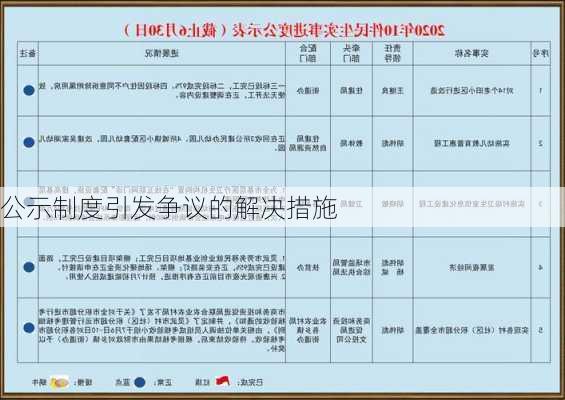
Task: Click the responsible leader cell in row 2
Action: point(392,143)
